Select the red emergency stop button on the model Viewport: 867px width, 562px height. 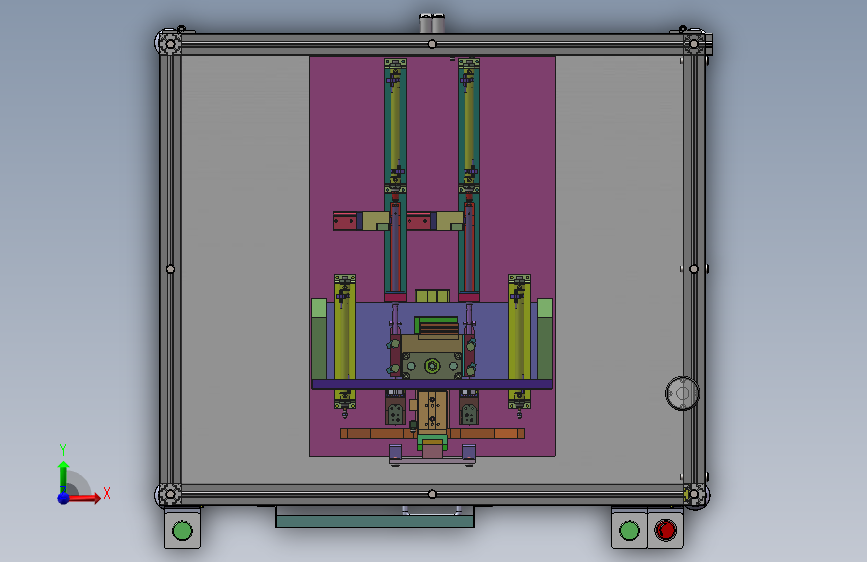[665, 530]
